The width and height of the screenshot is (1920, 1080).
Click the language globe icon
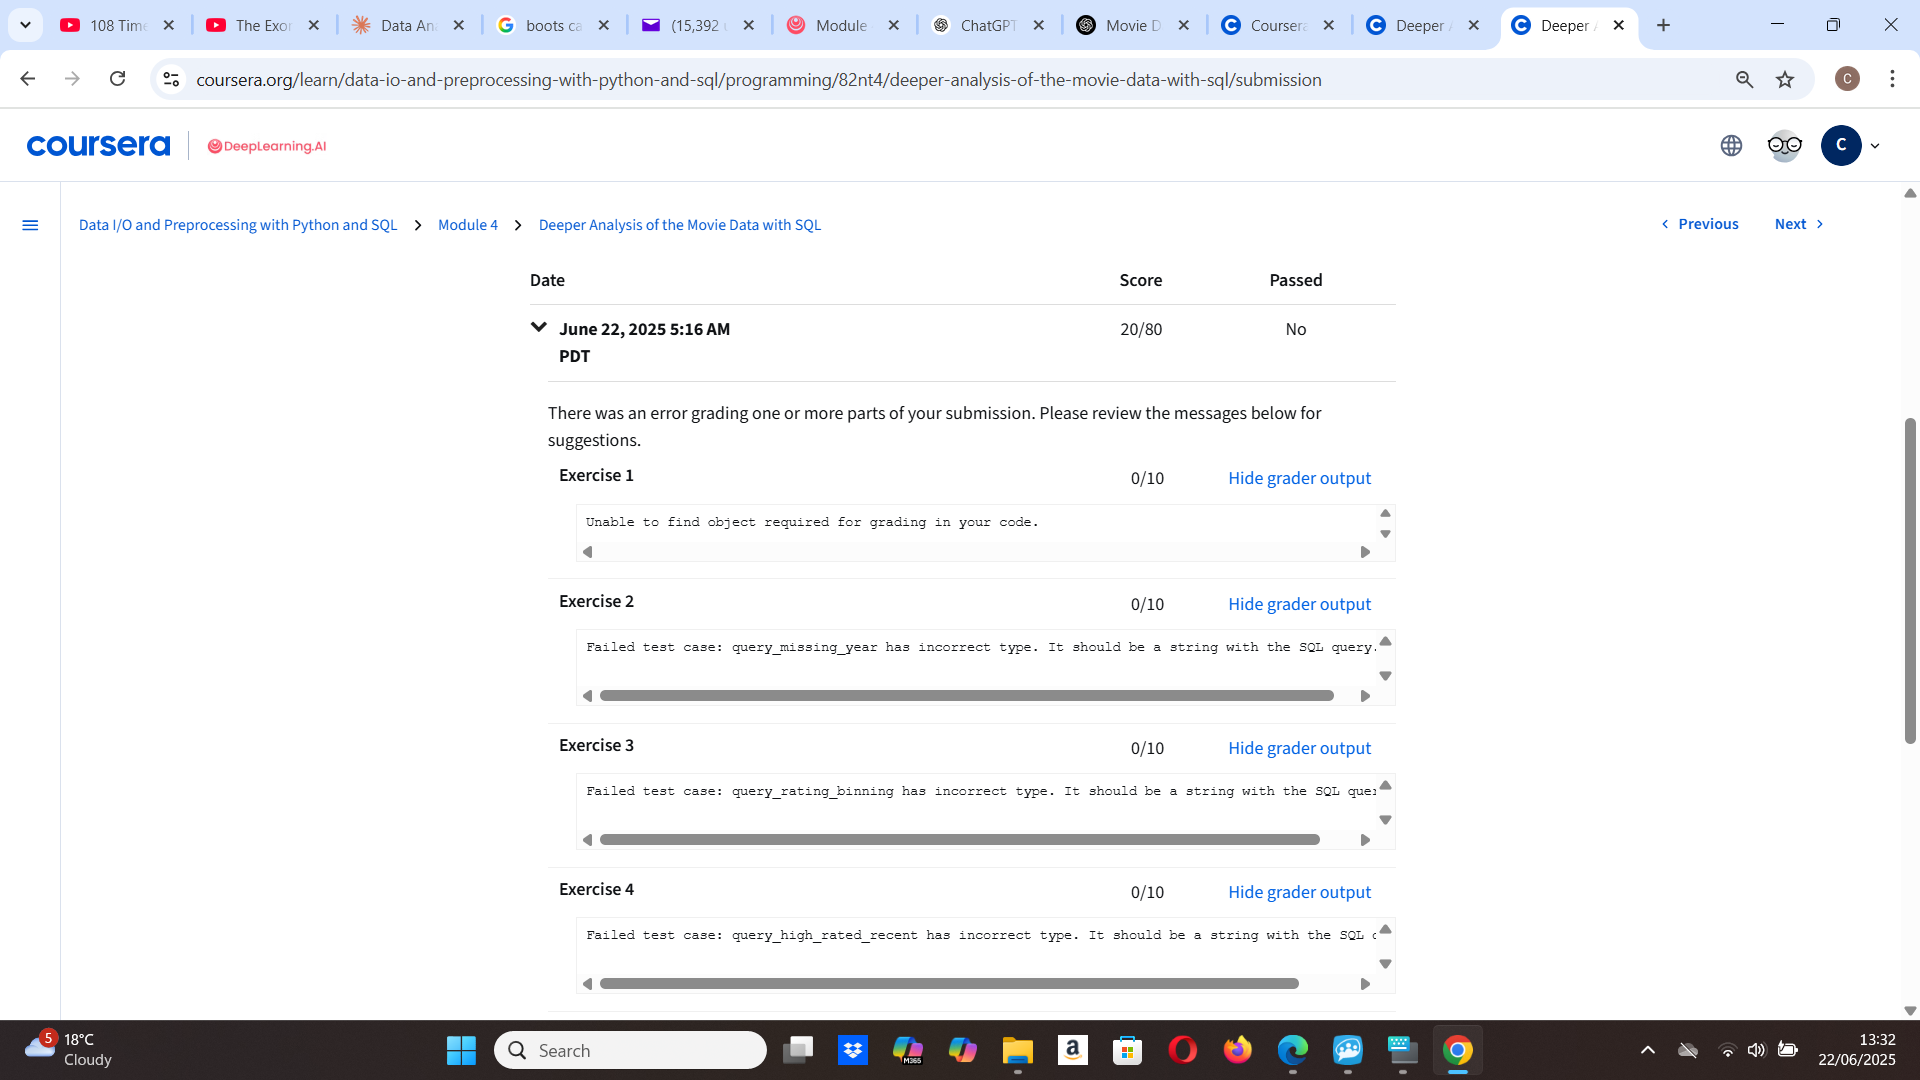pos(1731,146)
